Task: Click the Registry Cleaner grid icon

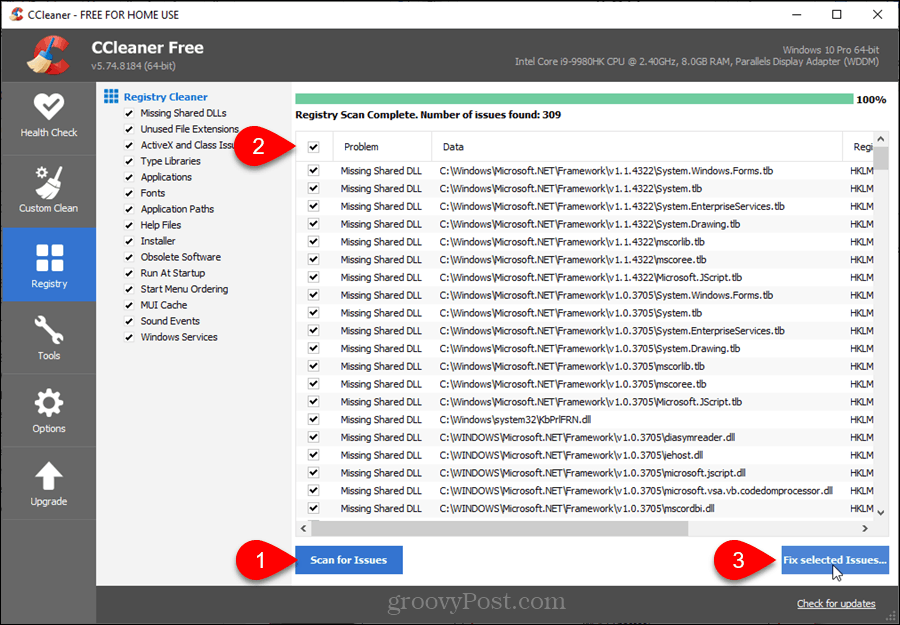Action: point(111,96)
